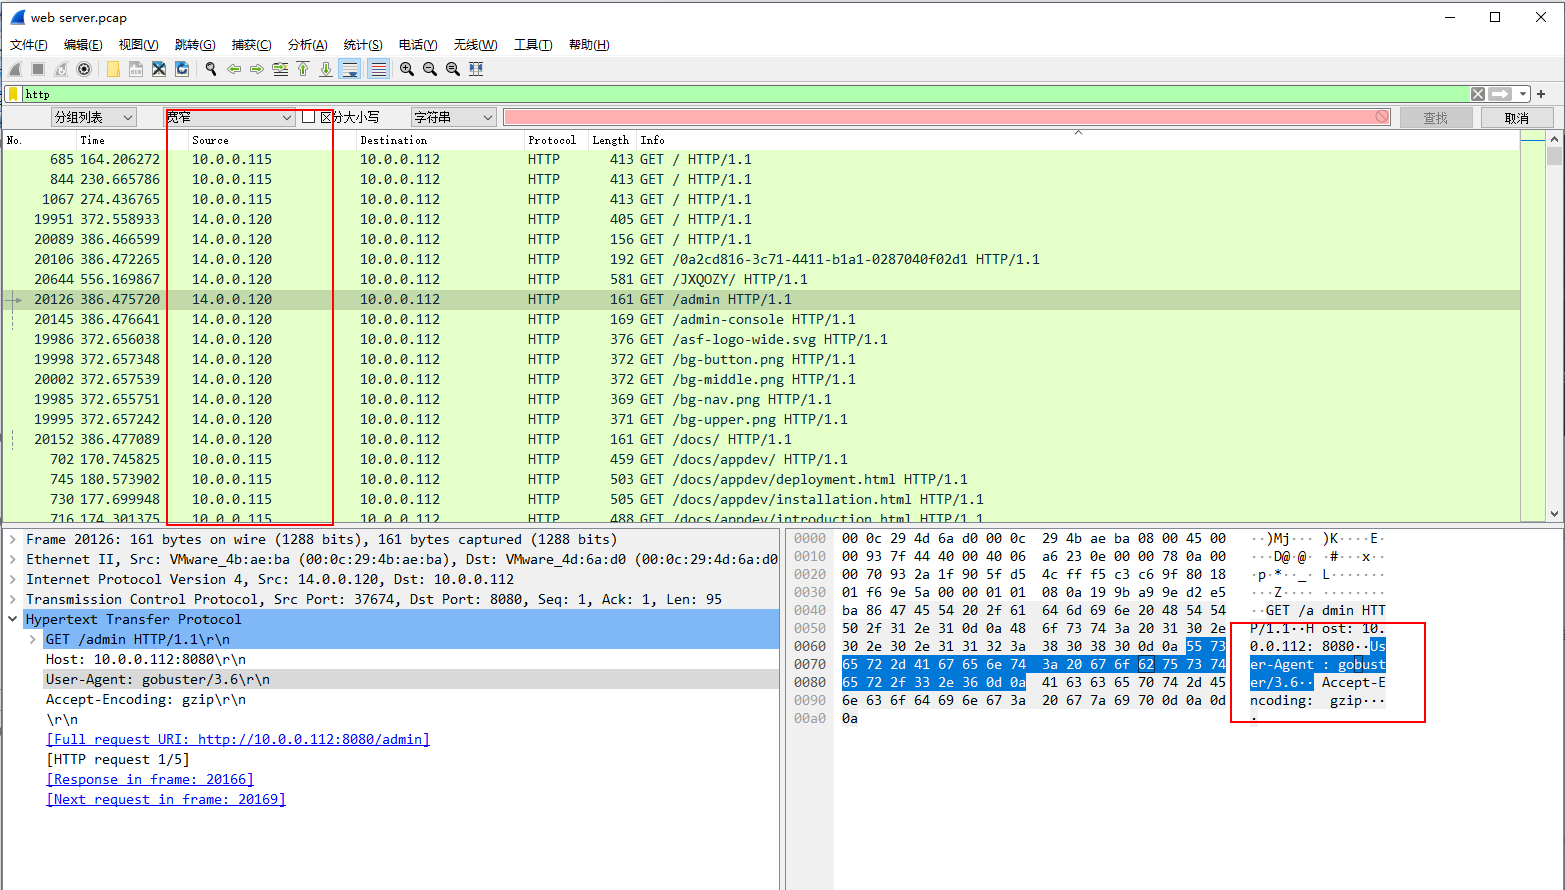Open the 分组列表 search scope dropdown

[93, 117]
